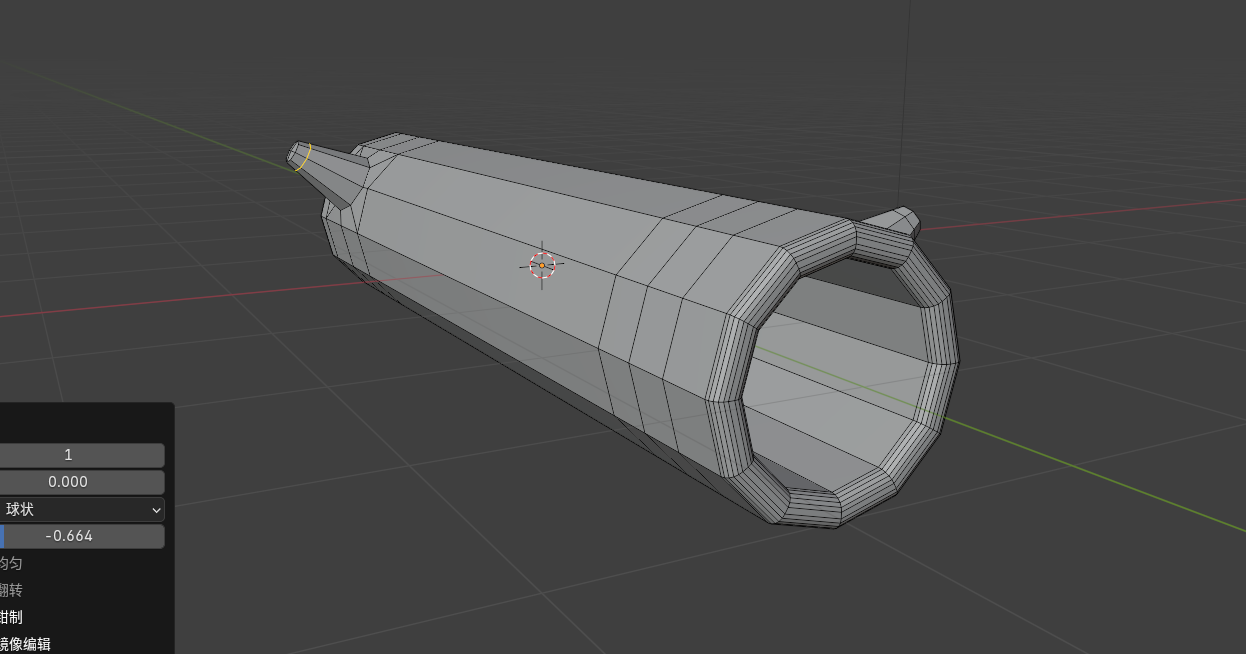The height and width of the screenshot is (654, 1246).
Task: Click the red X axis line right of the model
Action: click(x=1100, y=212)
